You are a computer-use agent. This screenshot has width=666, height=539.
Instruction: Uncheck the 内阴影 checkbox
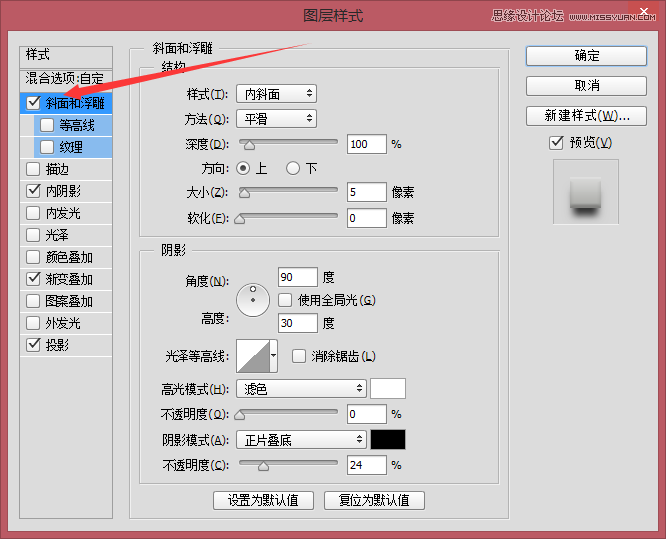tap(33, 191)
